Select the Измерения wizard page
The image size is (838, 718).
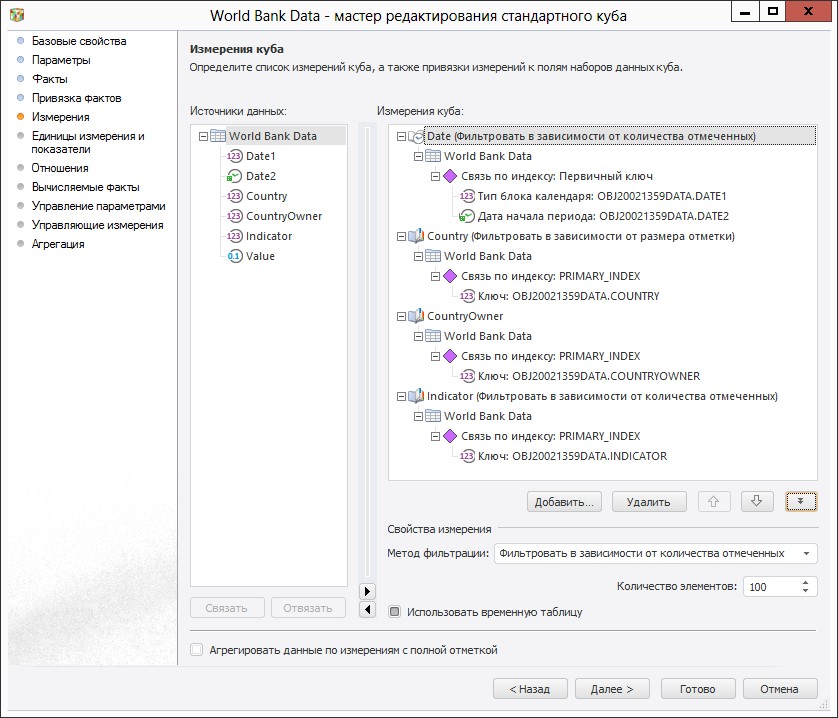click(60, 117)
